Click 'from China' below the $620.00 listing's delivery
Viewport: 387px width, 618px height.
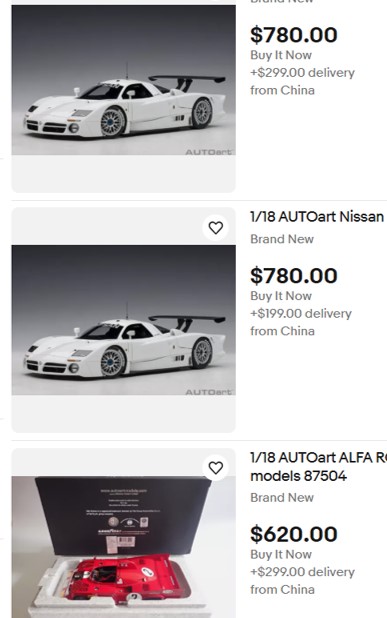click(x=283, y=590)
